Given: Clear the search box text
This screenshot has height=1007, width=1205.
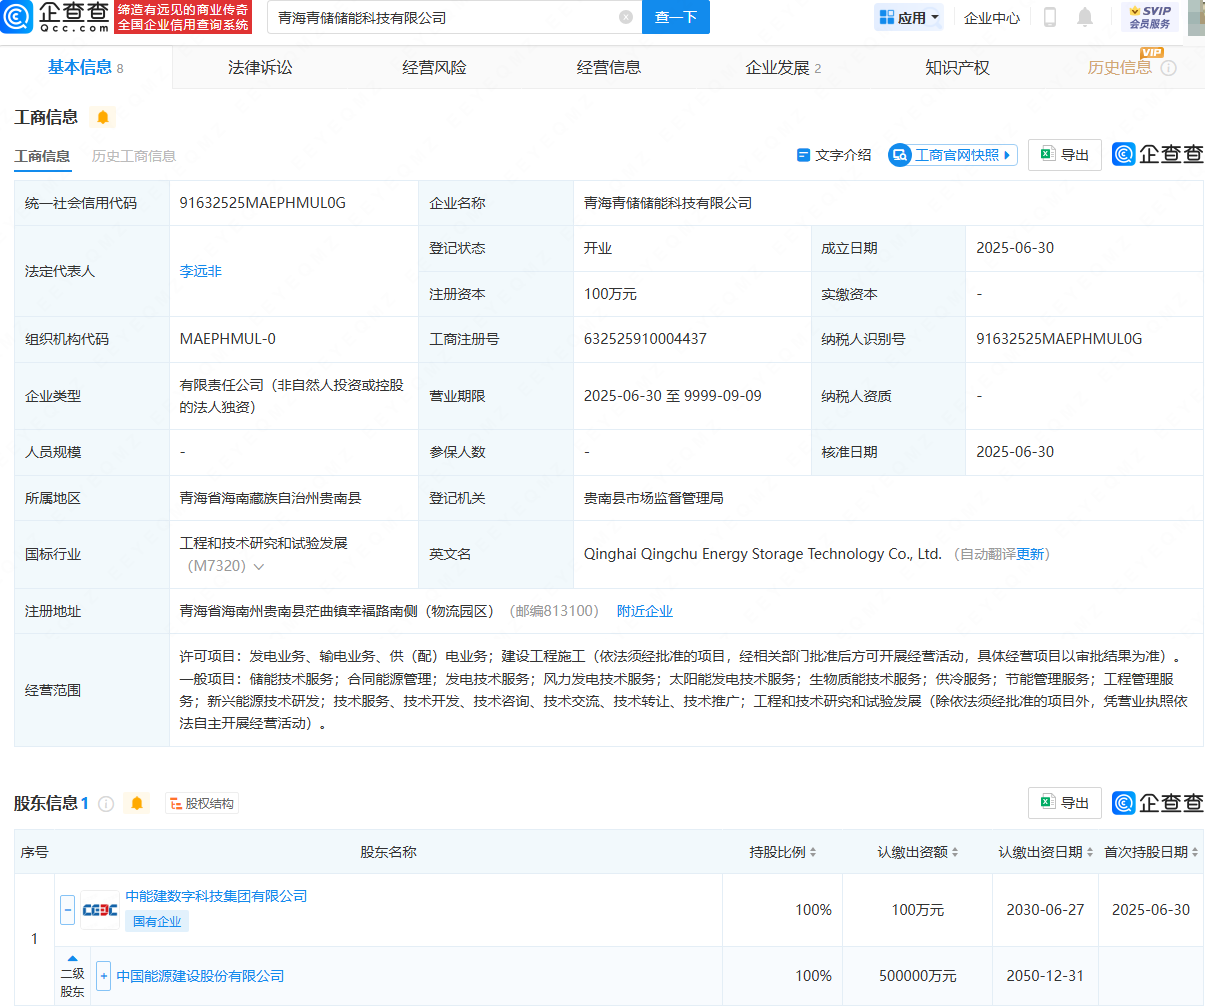Looking at the screenshot, I should click(626, 17).
